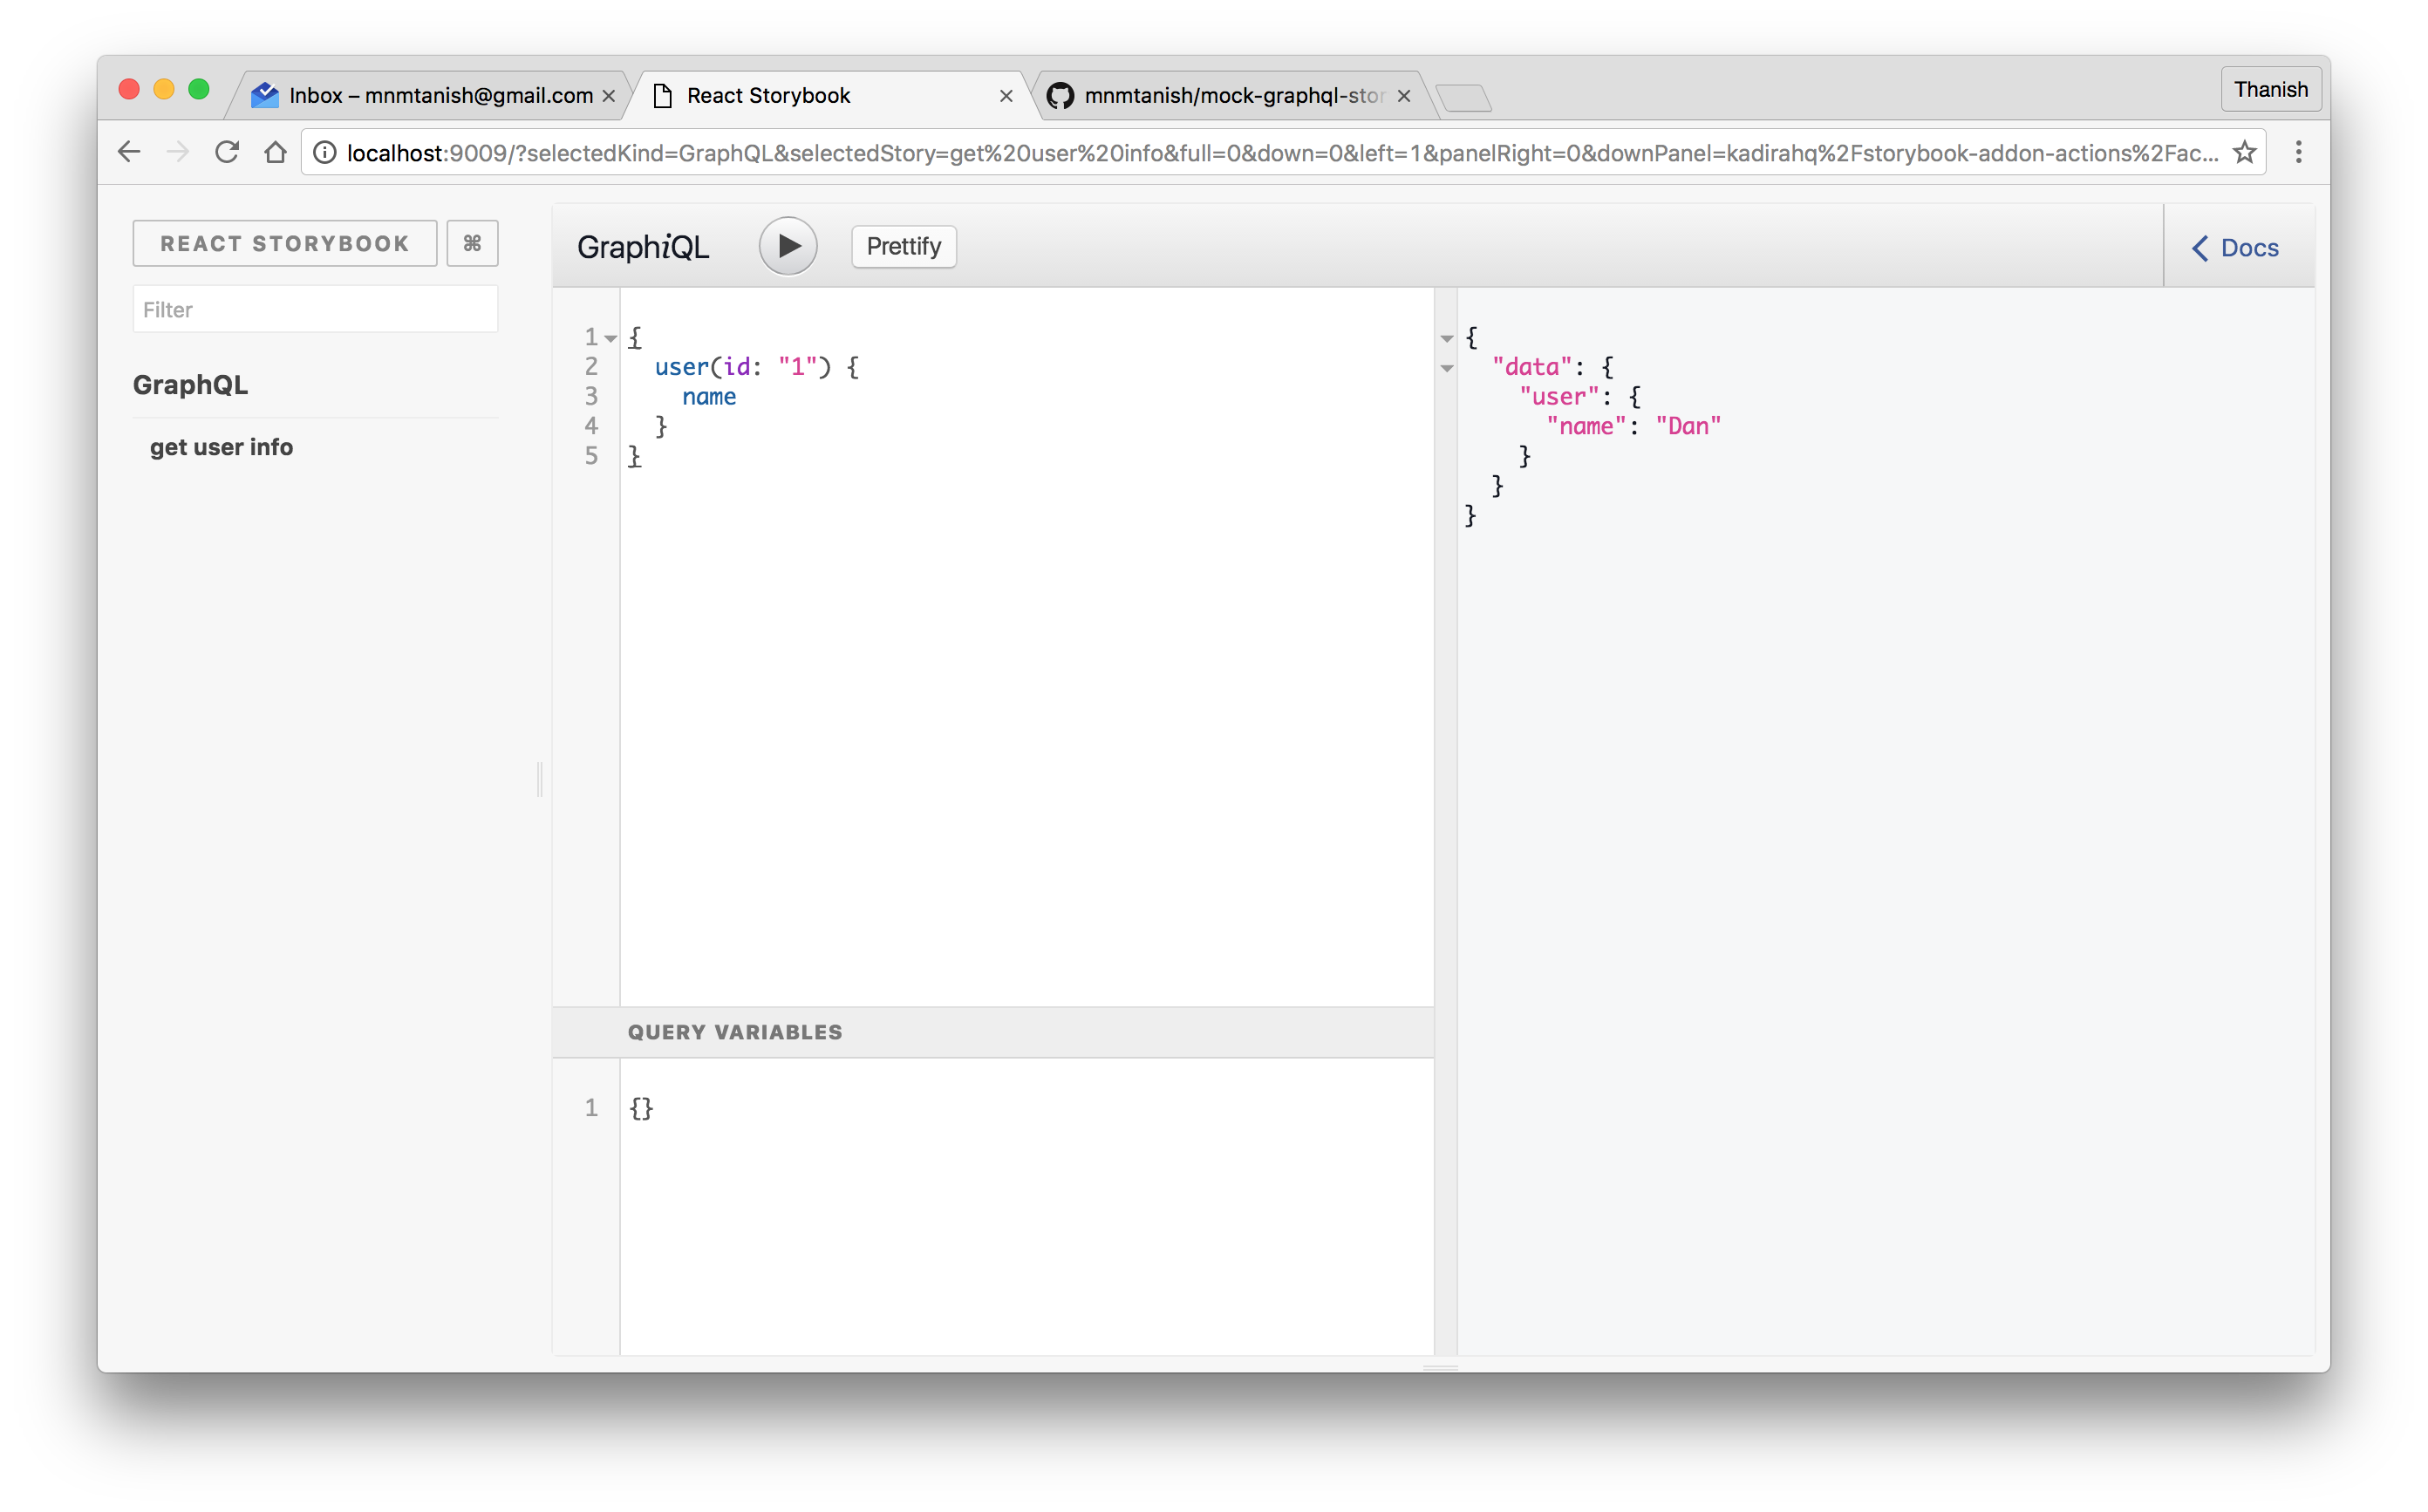Click the browser back navigation arrow

tap(134, 153)
